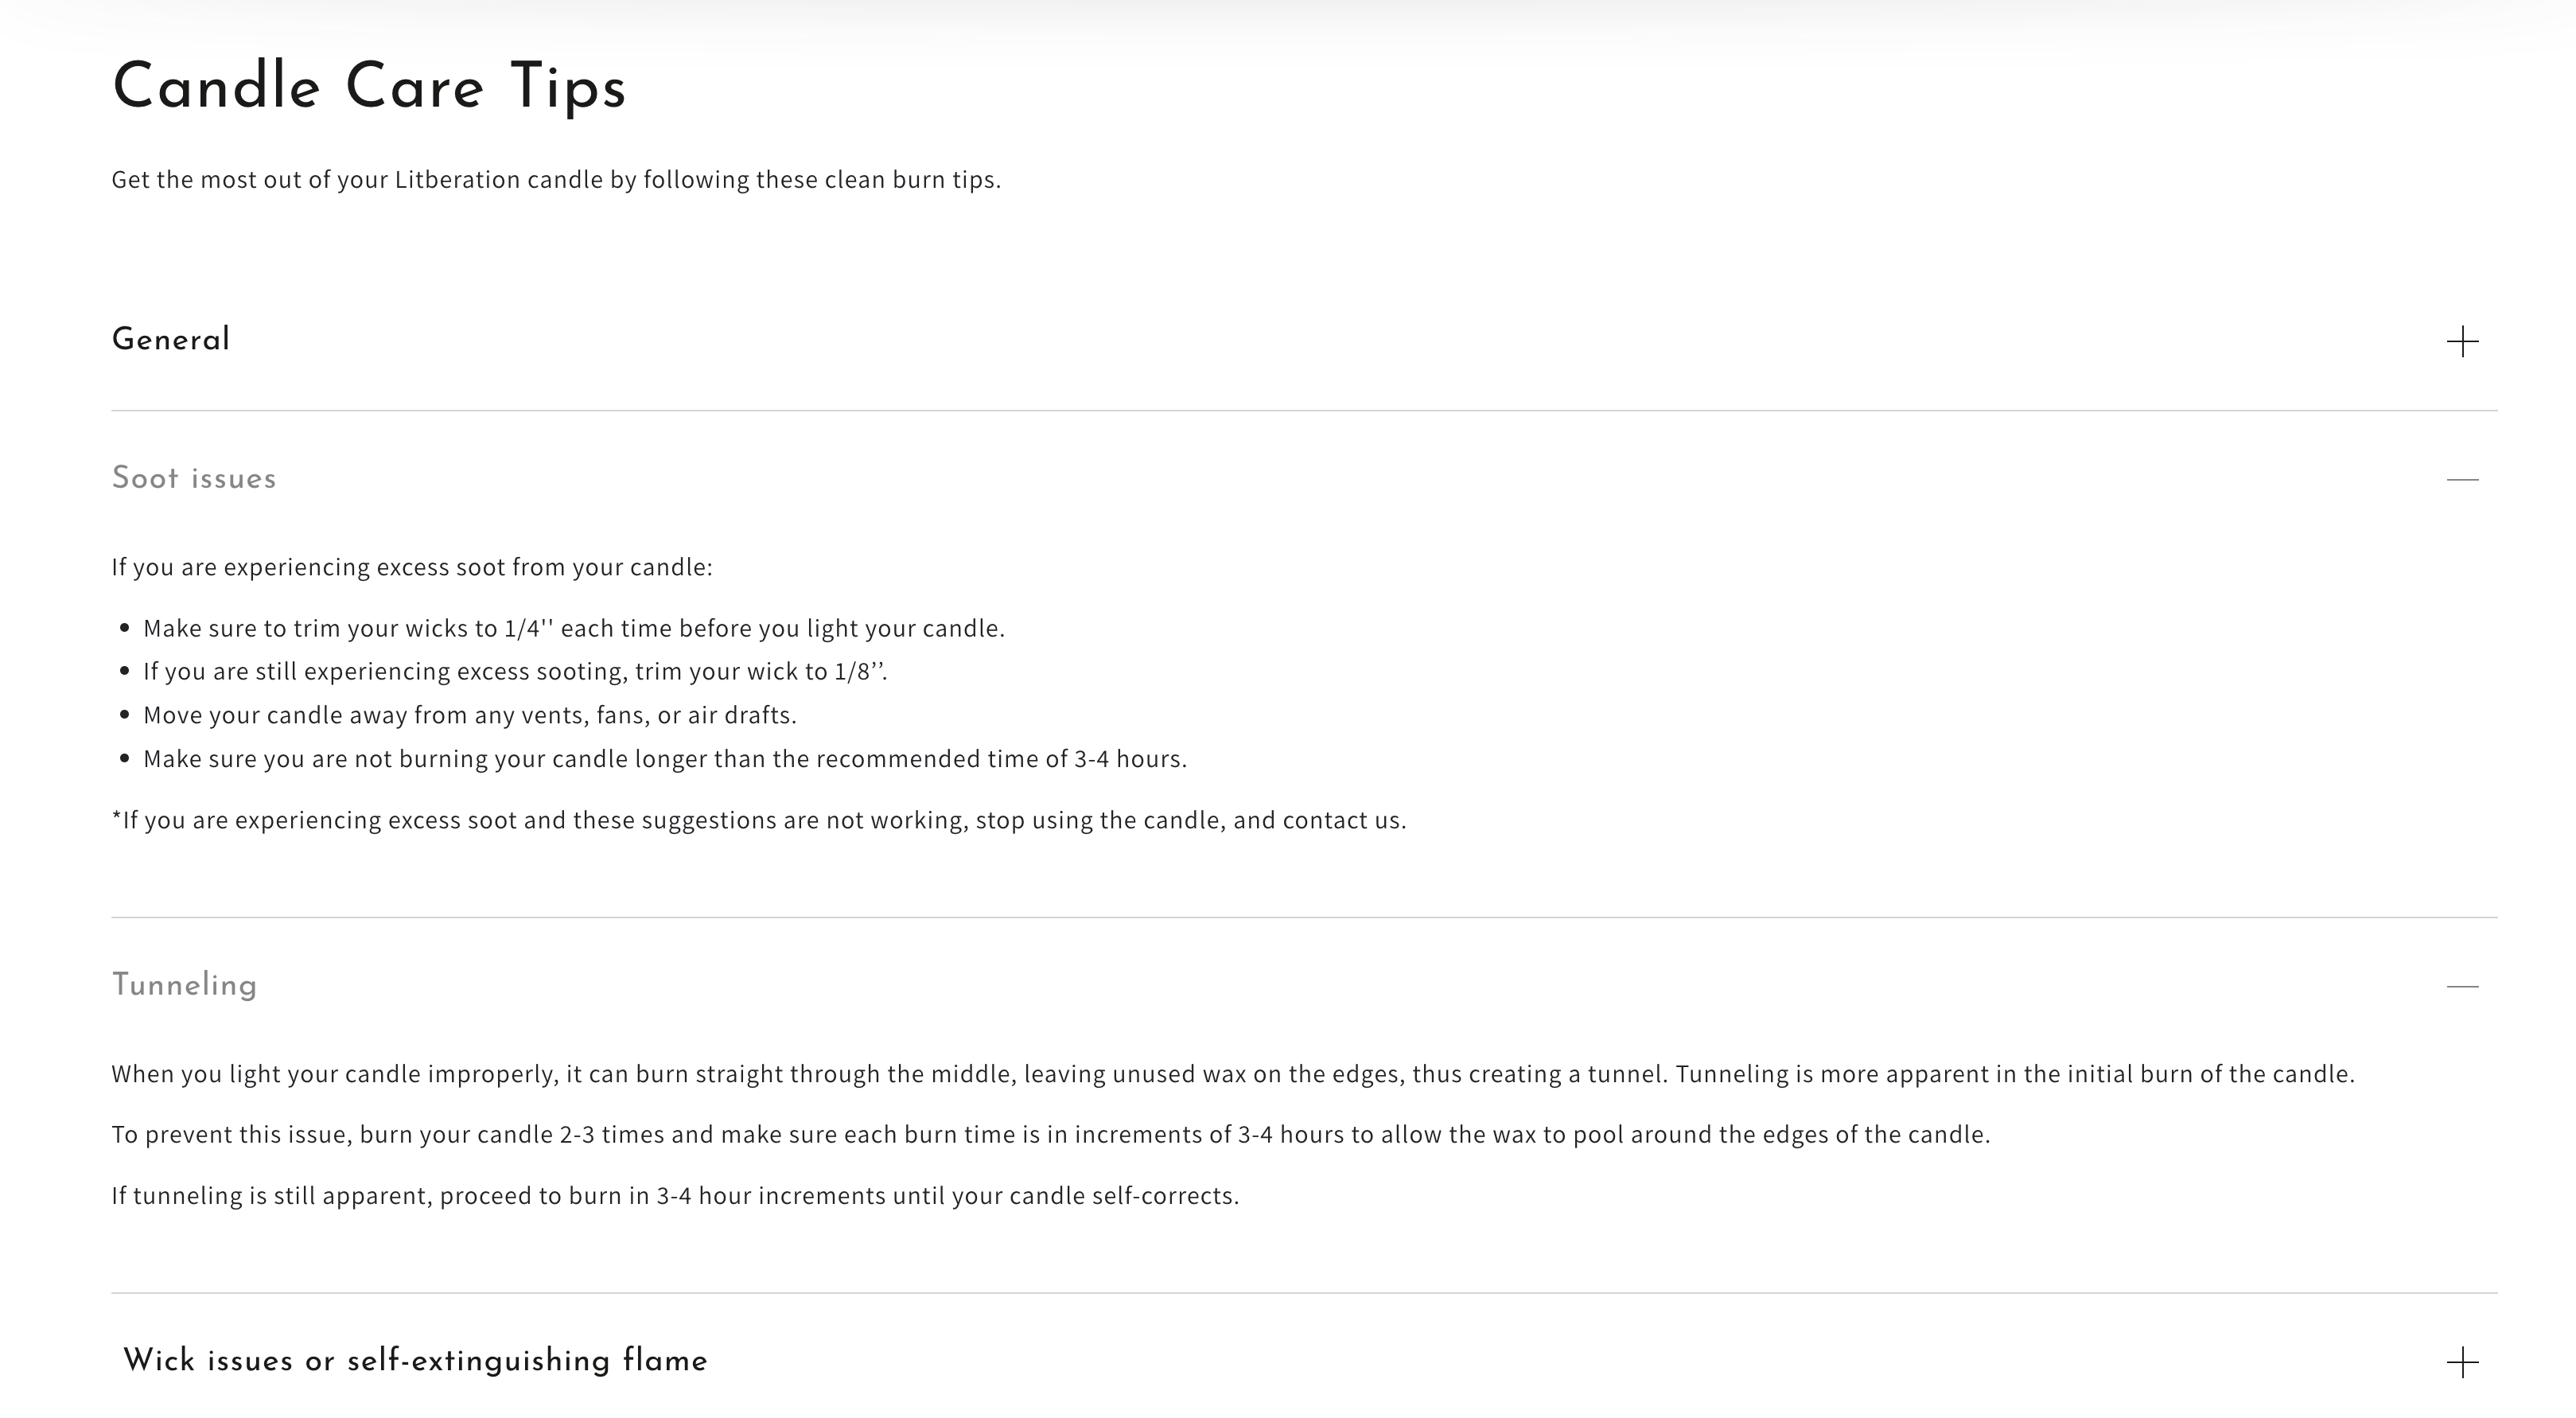Collapse the Tunneling section heading
The image size is (2576, 1418).
pos(185,985)
